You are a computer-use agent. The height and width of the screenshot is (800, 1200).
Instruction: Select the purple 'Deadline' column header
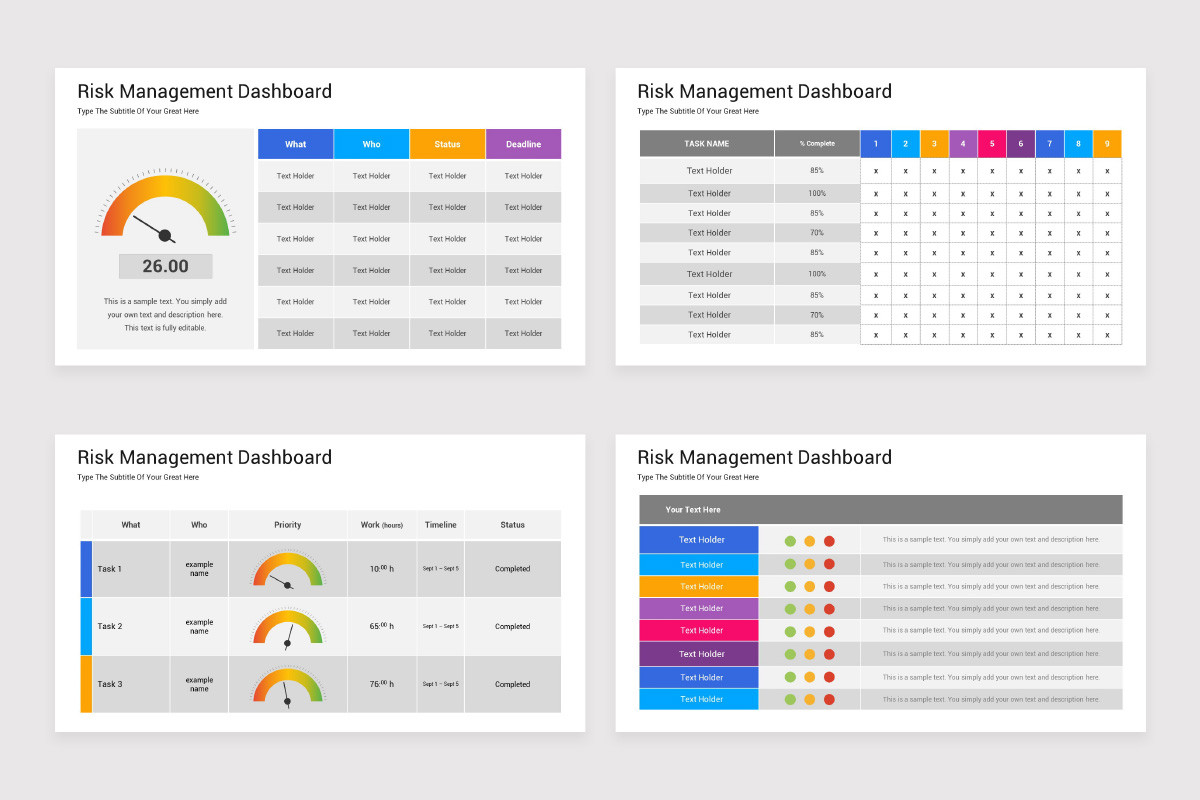[523, 144]
